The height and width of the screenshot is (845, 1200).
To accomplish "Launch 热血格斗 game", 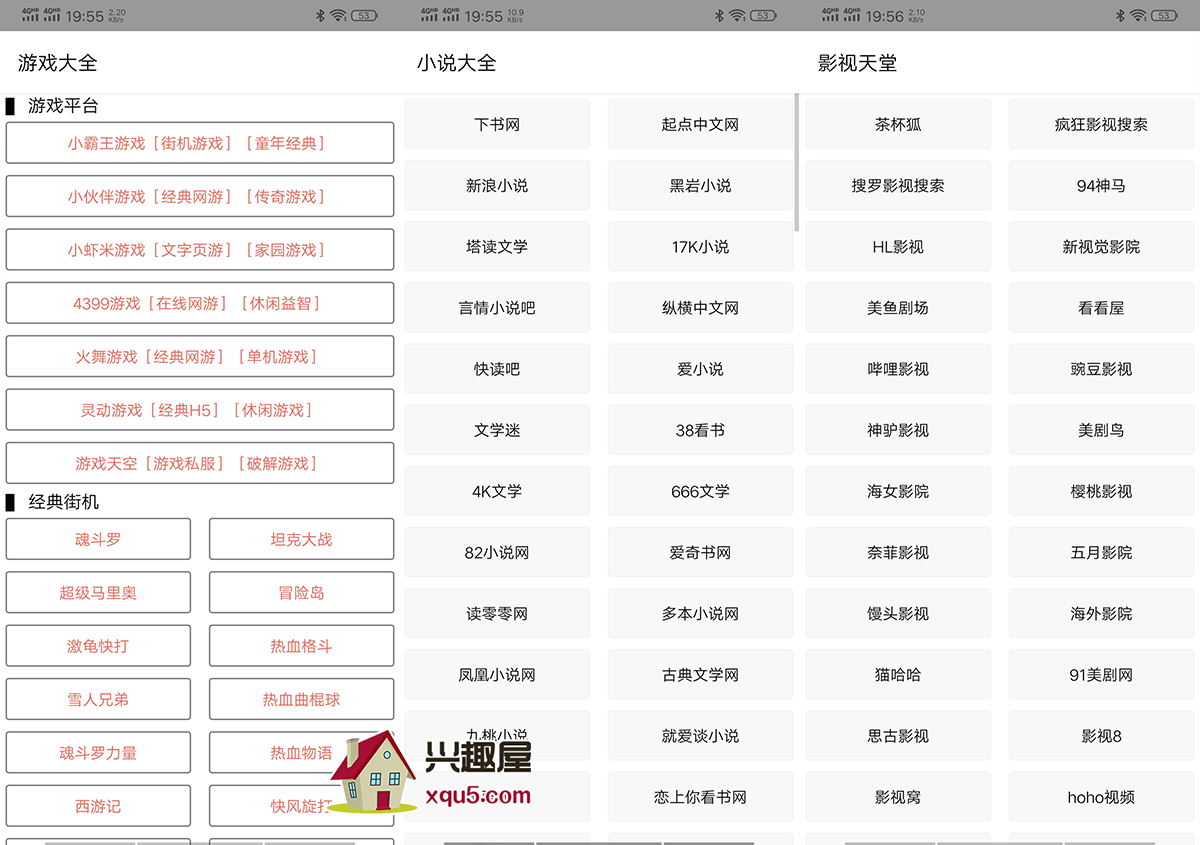I will [x=301, y=646].
